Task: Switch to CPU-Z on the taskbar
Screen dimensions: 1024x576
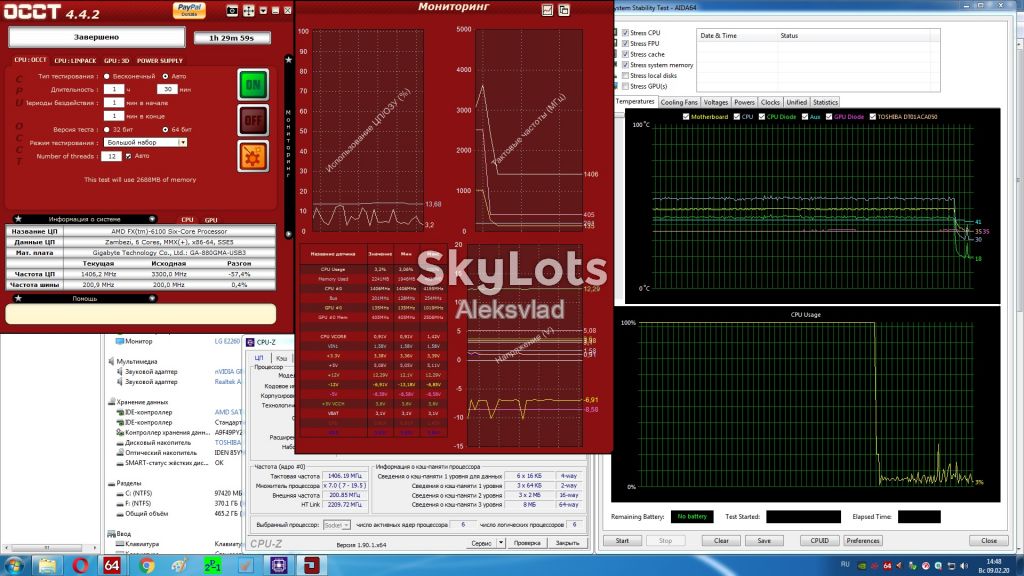Action: coord(279,565)
